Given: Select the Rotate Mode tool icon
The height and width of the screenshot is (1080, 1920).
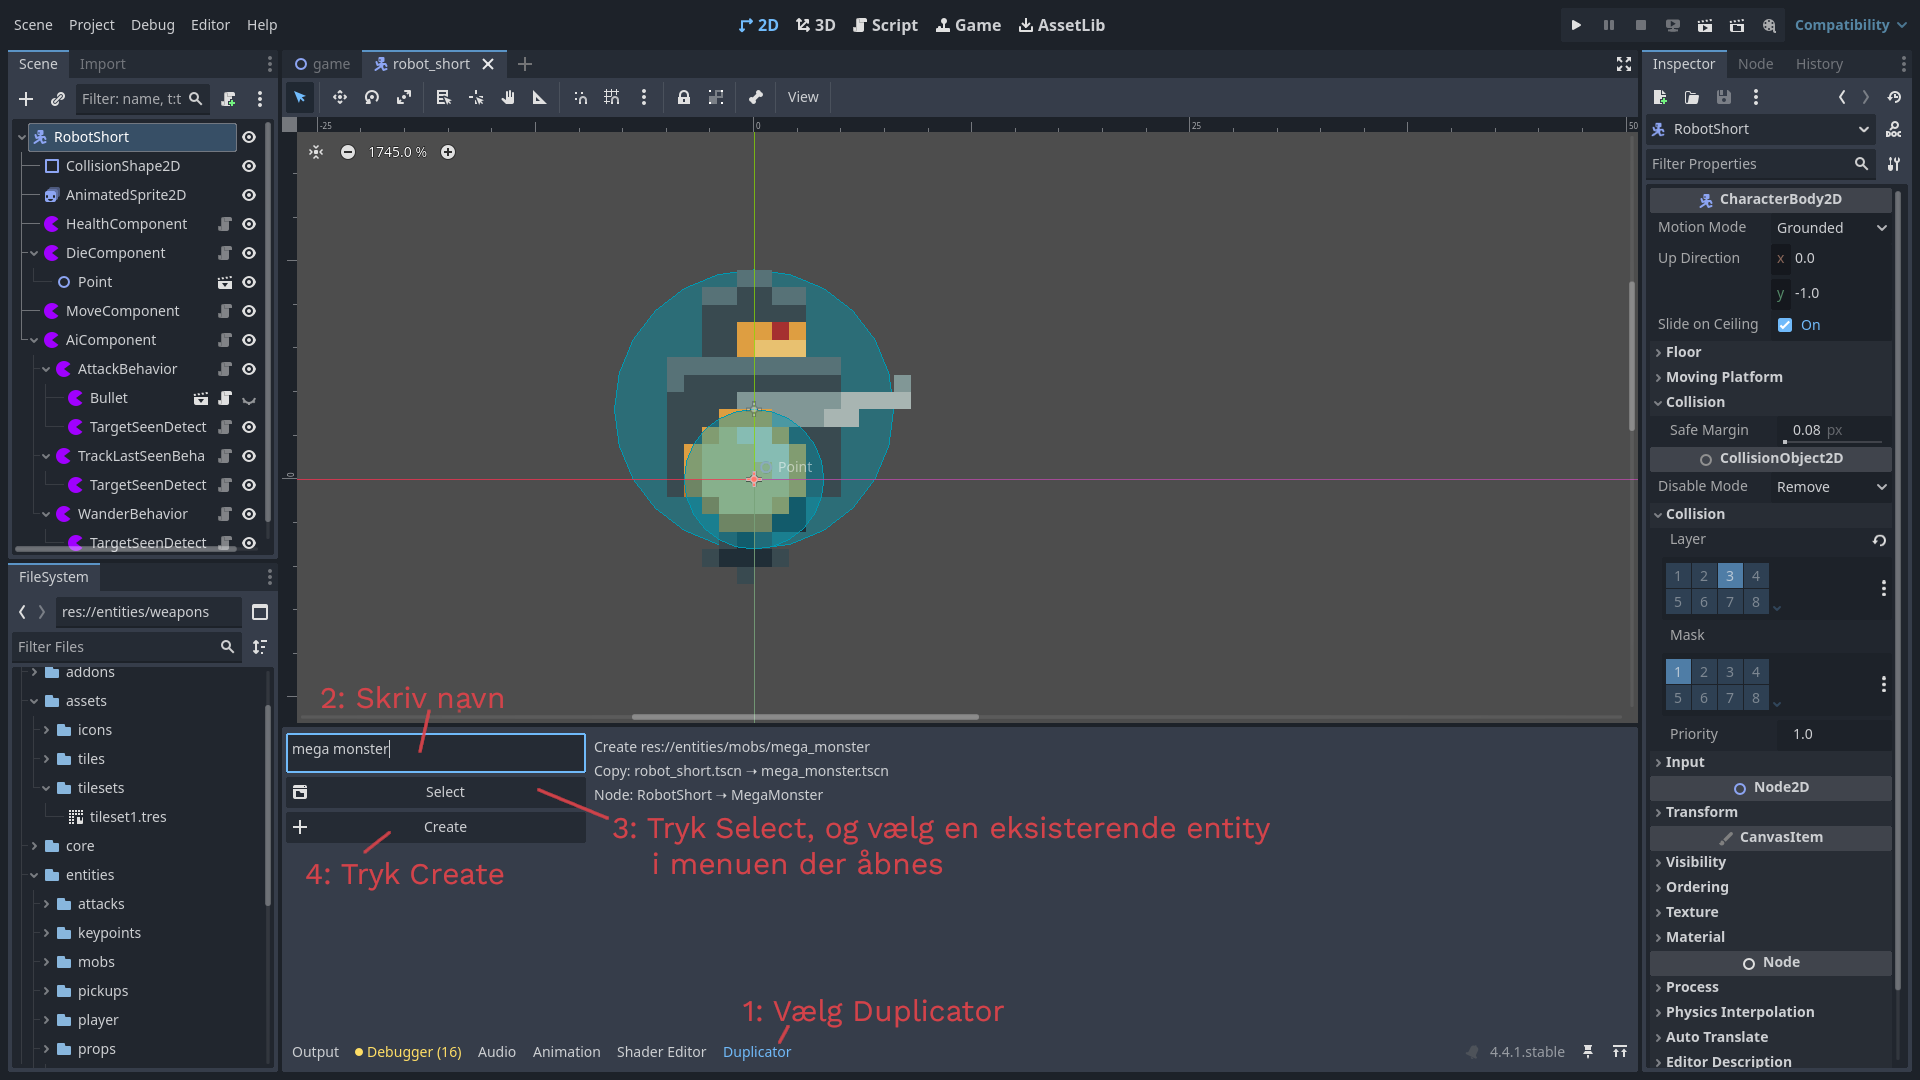Looking at the screenshot, I should [x=372, y=97].
